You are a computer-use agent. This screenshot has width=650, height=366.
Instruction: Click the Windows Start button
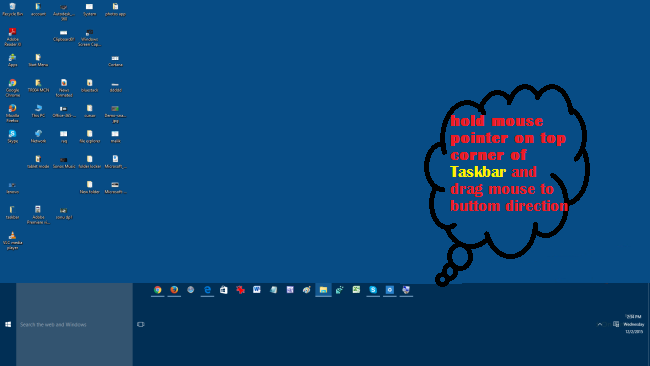point(8,325)
